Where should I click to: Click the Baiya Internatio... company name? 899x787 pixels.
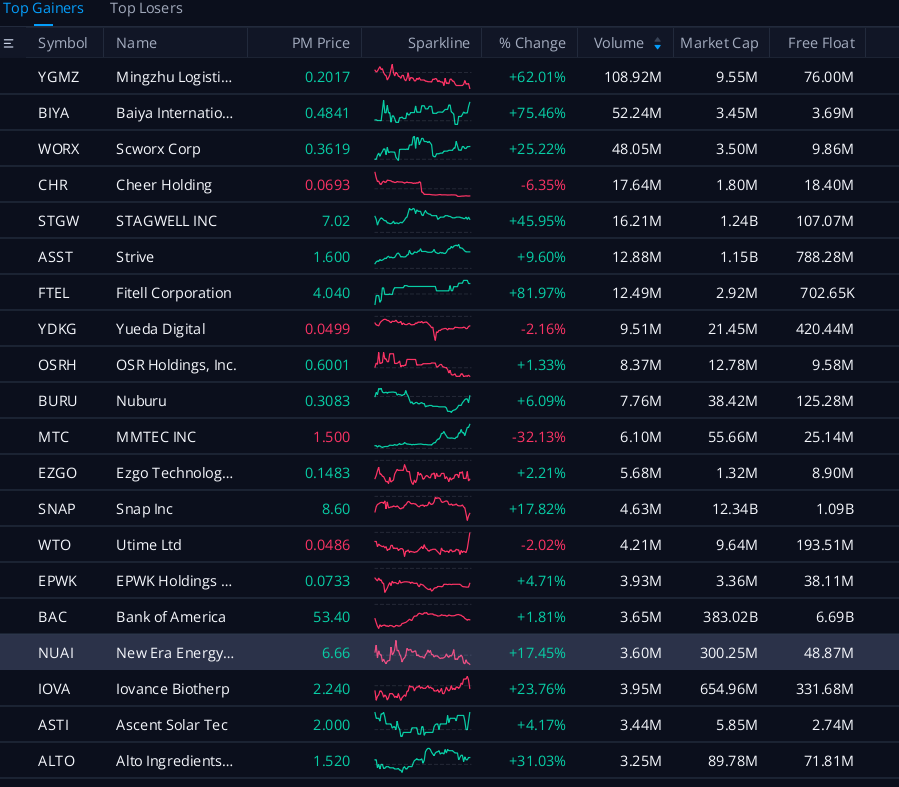[x=174, y=113]
